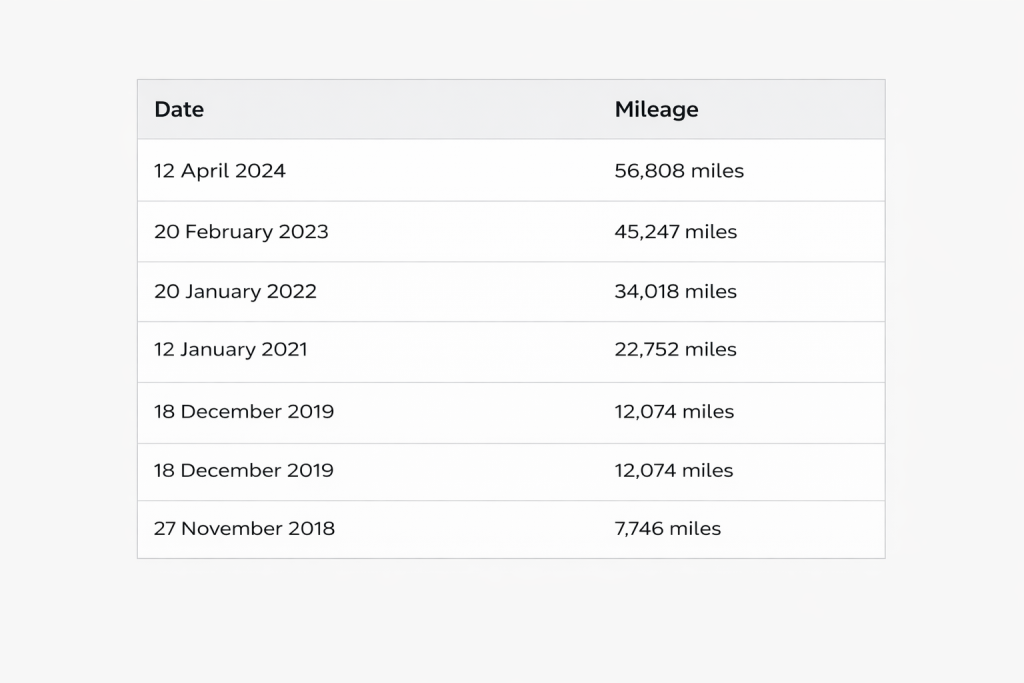Click the second 12,074 miles value
This screenshot has width=1024, height=683.
point(674,471)
